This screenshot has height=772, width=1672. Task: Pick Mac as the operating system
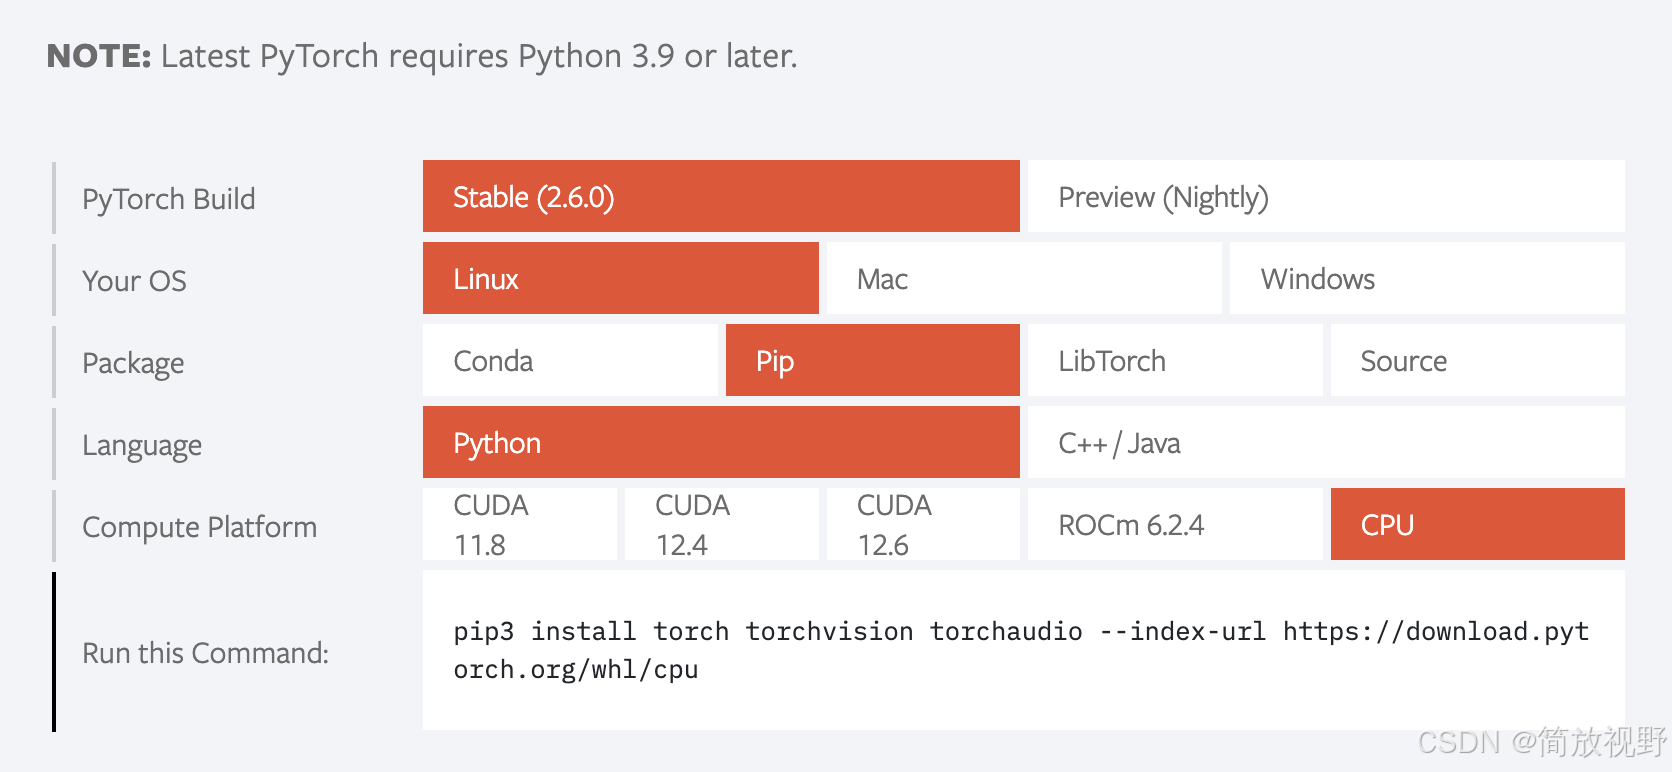[1023, 279]
